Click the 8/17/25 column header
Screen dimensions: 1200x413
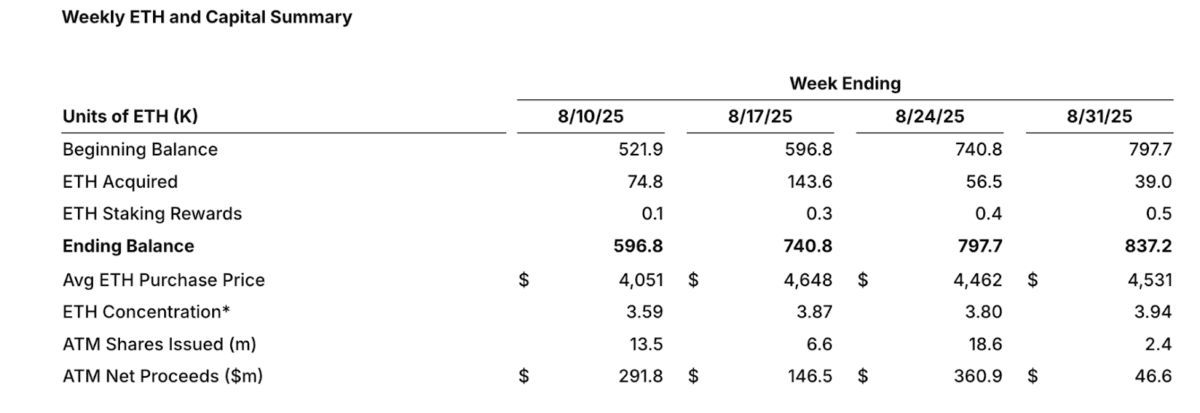(x=760, y=117)
